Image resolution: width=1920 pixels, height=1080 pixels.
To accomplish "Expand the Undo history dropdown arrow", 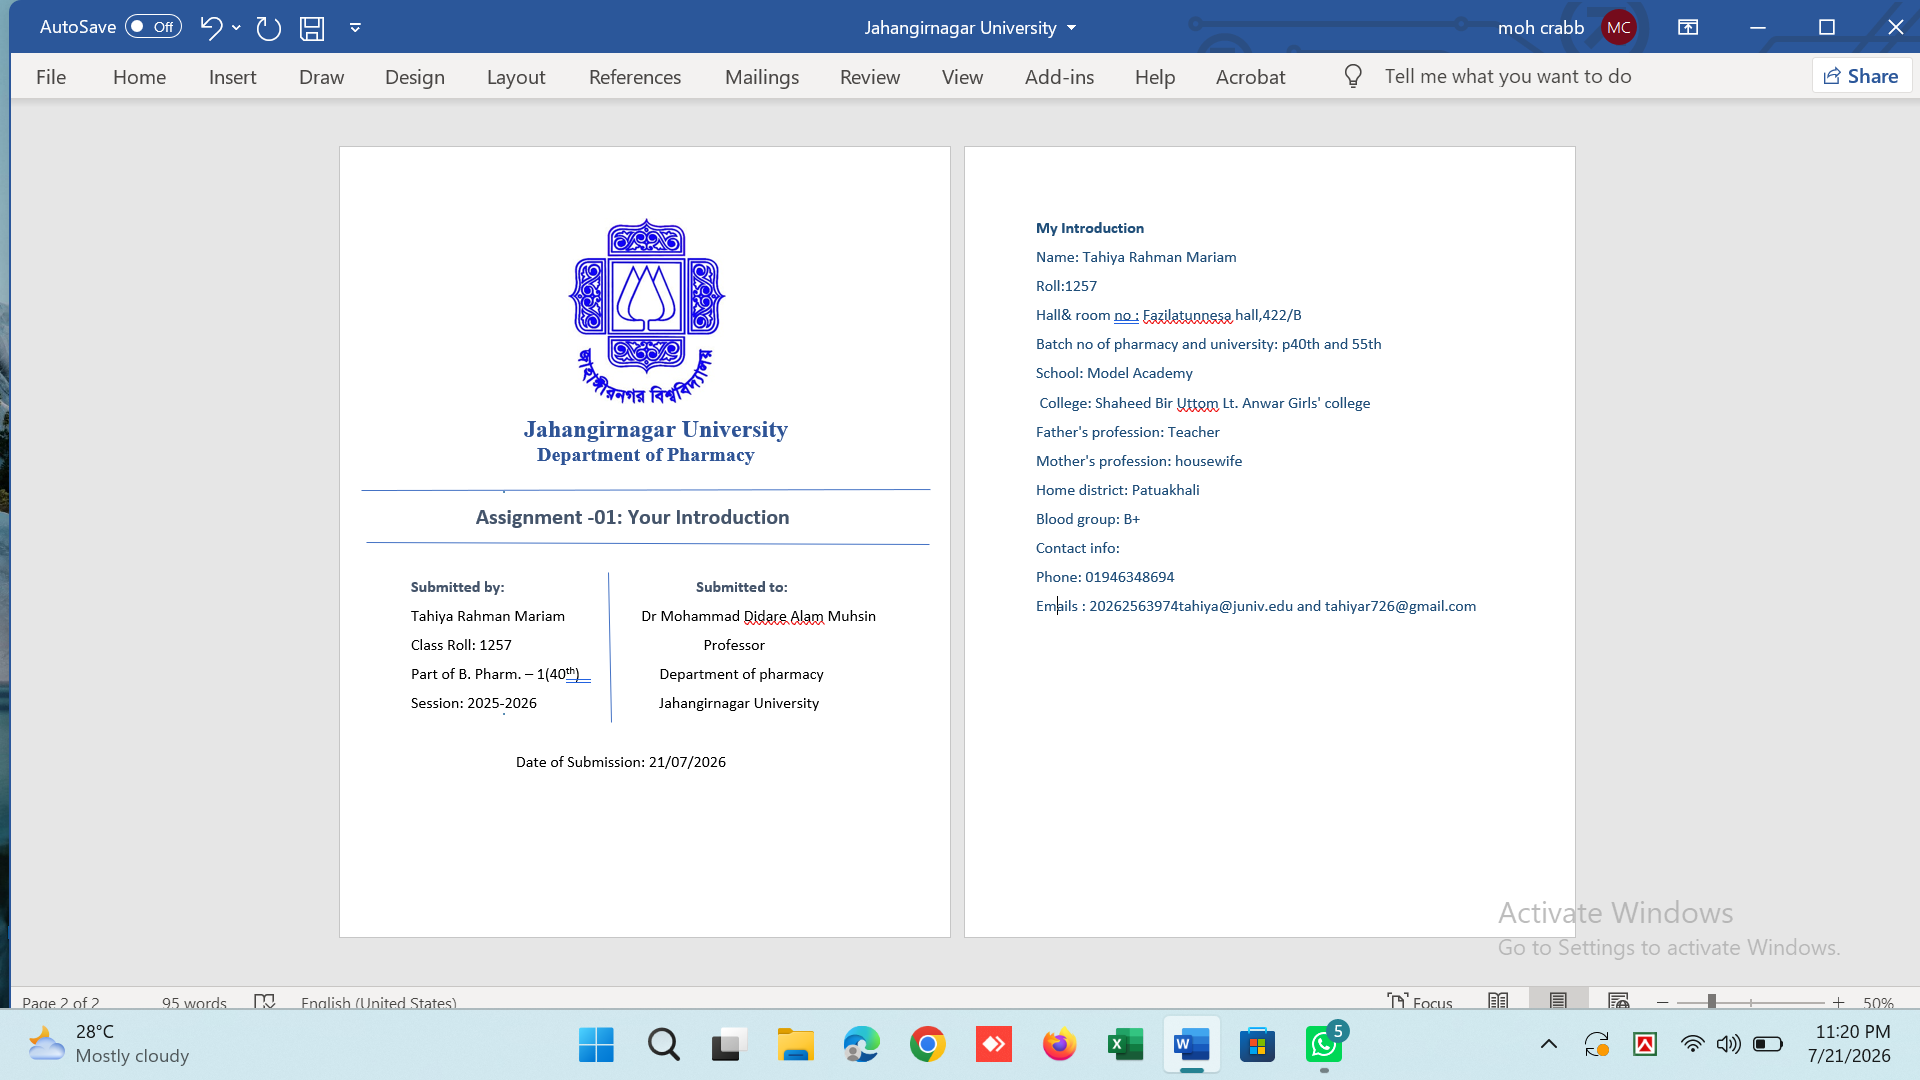I will [236, 28].
